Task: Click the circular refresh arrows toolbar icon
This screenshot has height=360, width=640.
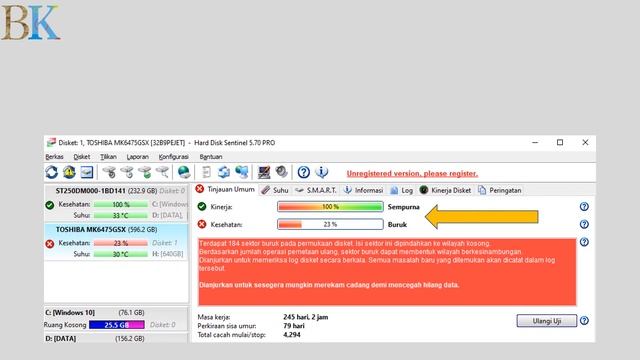Action: coord(51,172)
